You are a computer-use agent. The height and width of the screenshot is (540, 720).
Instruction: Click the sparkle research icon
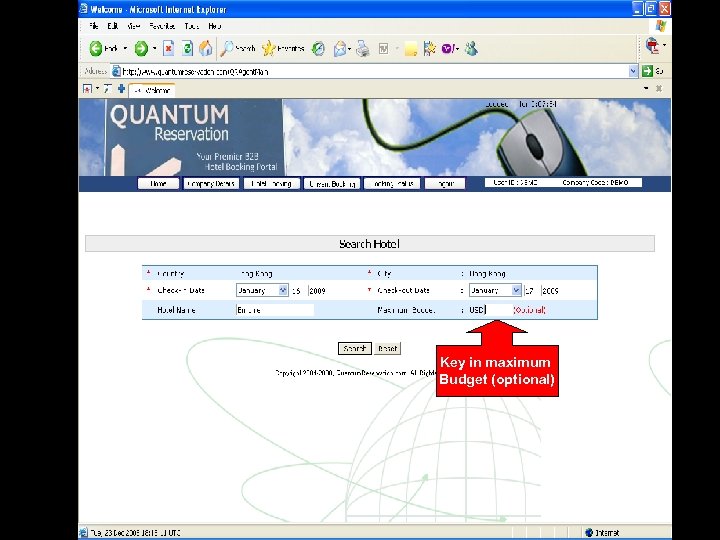click(430, 48)
